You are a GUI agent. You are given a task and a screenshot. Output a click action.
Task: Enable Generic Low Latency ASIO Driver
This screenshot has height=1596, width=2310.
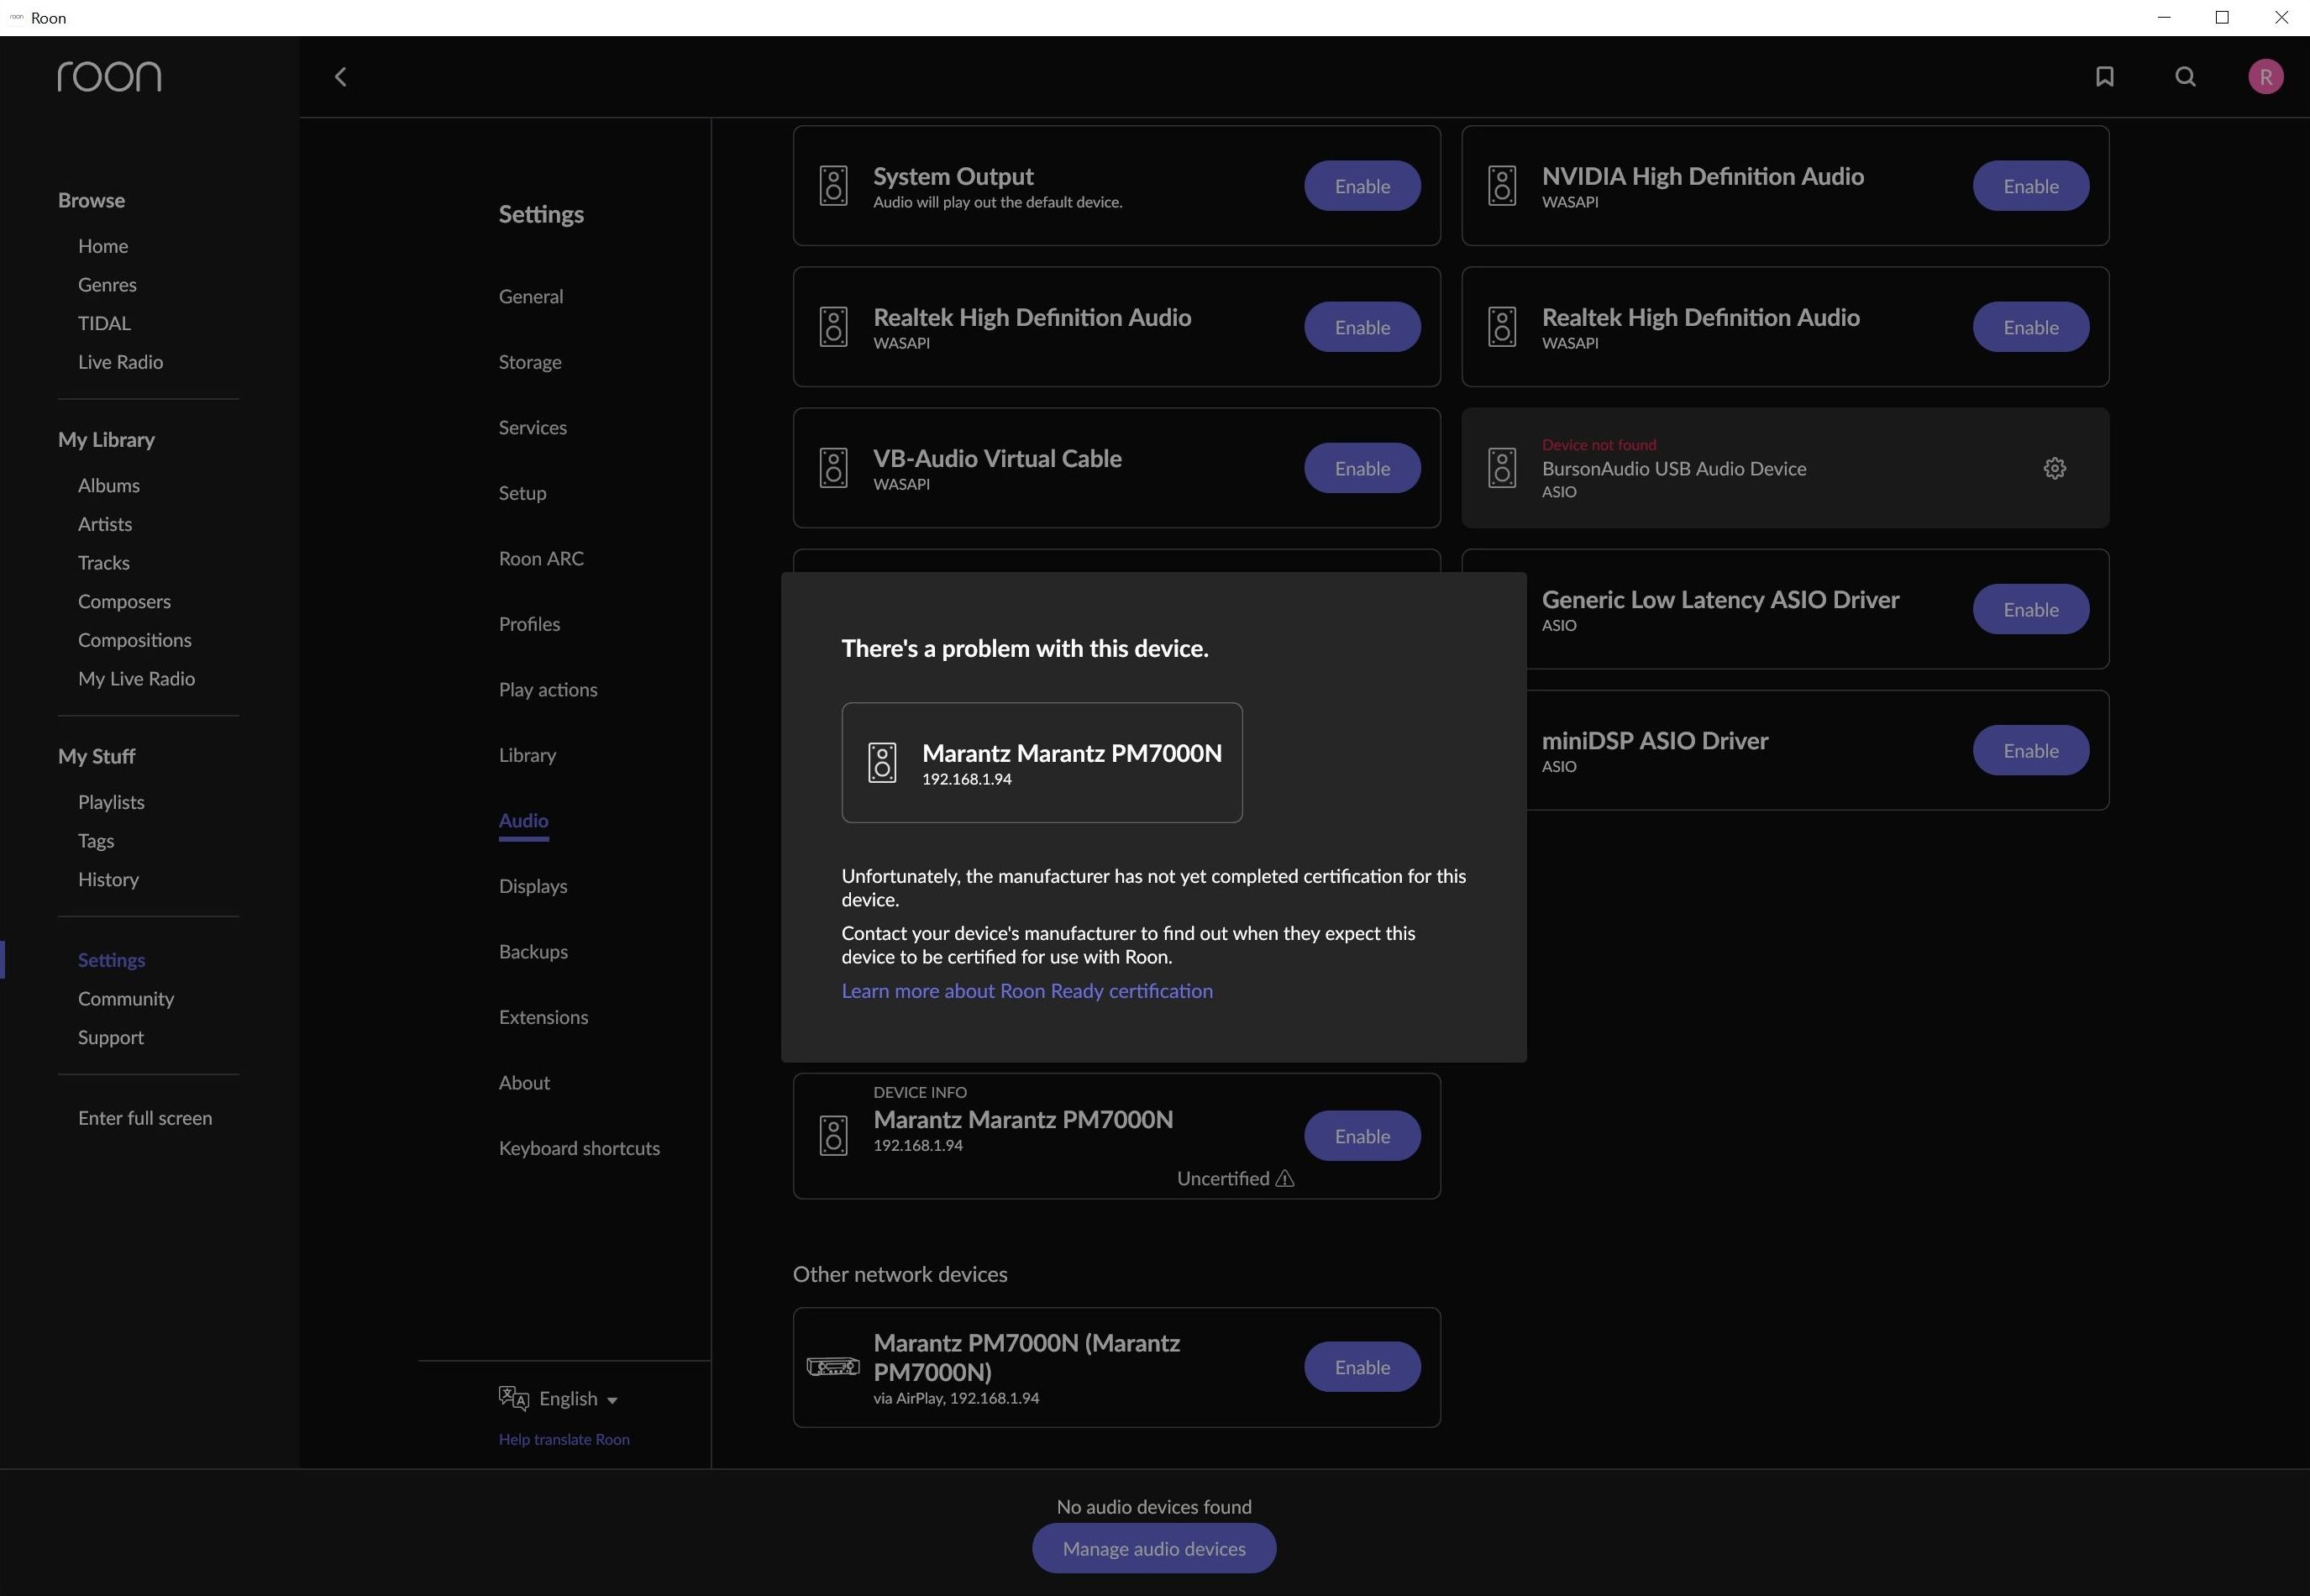point(2030,609)
